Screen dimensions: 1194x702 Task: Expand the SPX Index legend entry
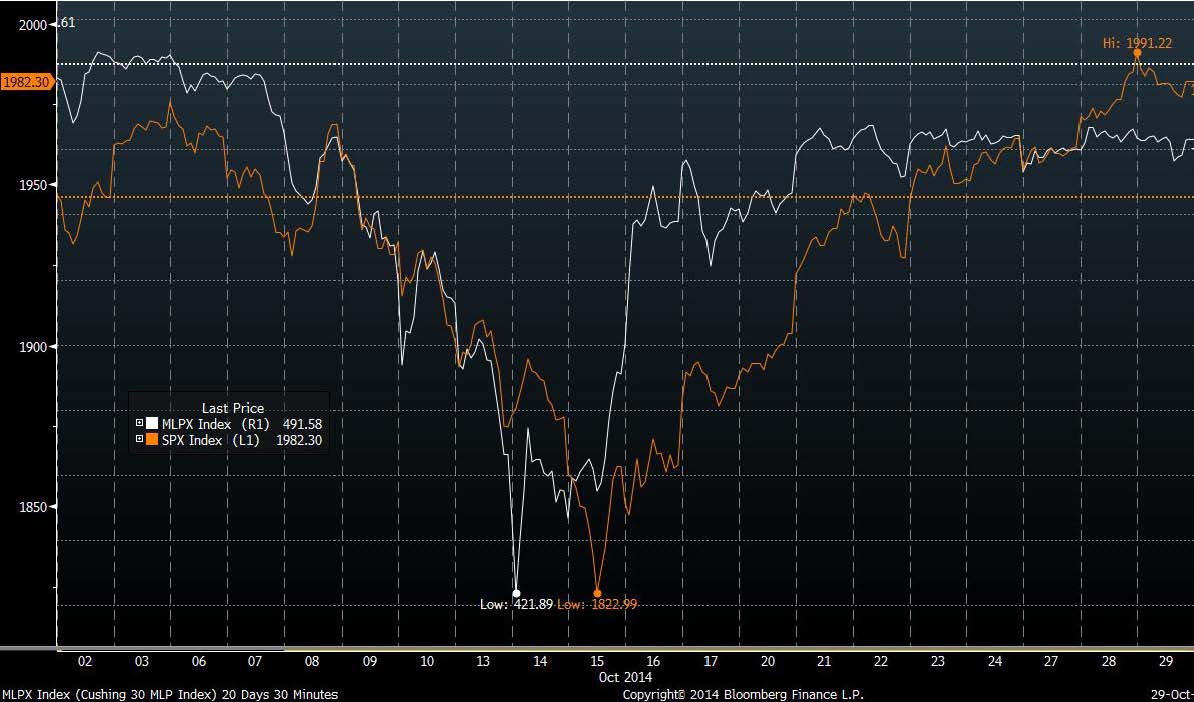pyautogui.click(x=140, y=440)
